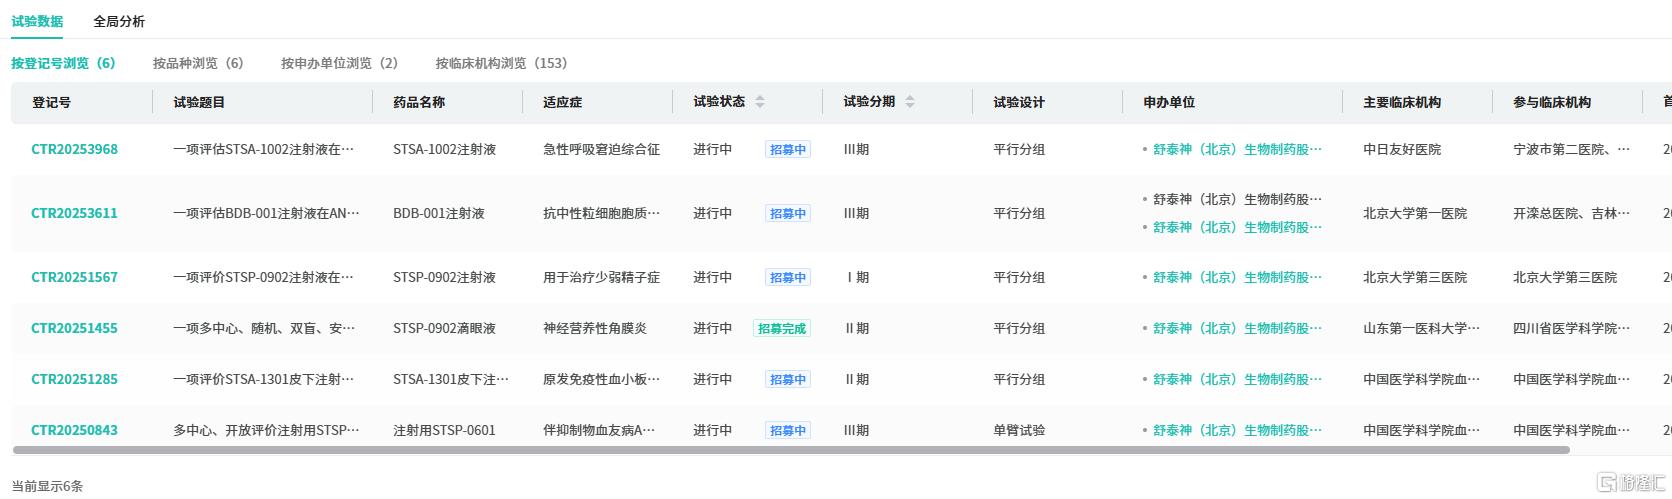The height and width of the screenshot is (499, 1672).
Task: Click the 申办单位 column header
Action: 1169,102
